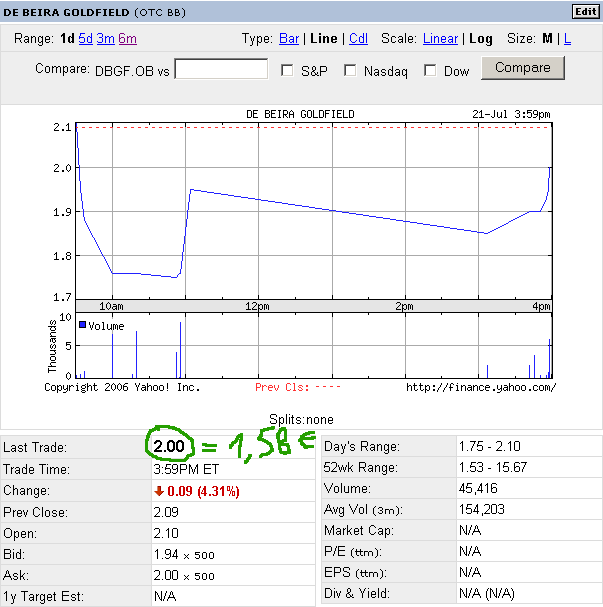Click the Last Trade value 2.00
Image resolution: width=603 pixels, height=607 pixels.
click(169, 446)
